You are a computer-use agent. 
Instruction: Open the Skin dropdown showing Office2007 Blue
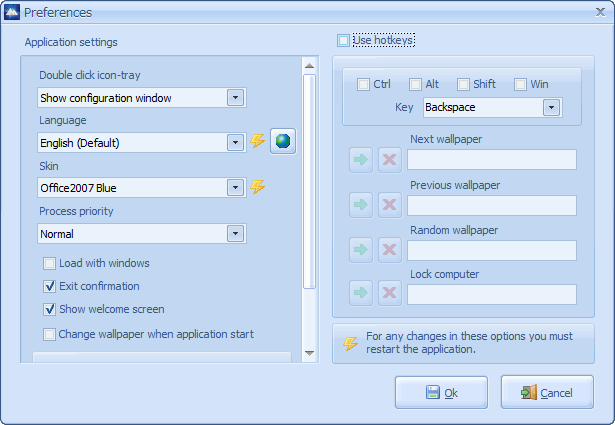click(x=235, y=188)
